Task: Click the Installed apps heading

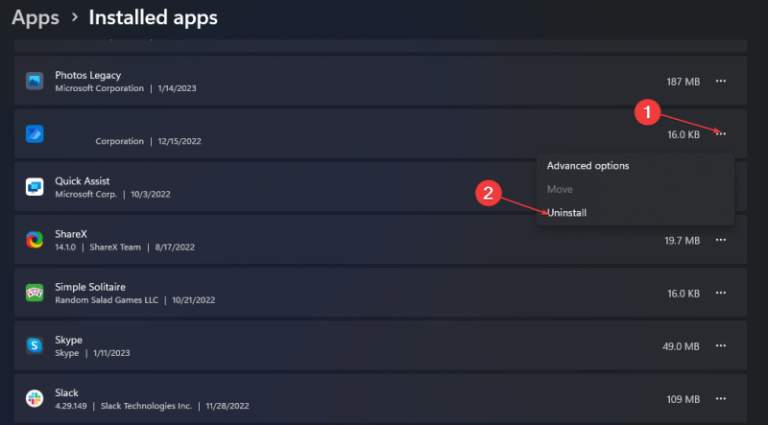Action: click(x=152, y=17)
